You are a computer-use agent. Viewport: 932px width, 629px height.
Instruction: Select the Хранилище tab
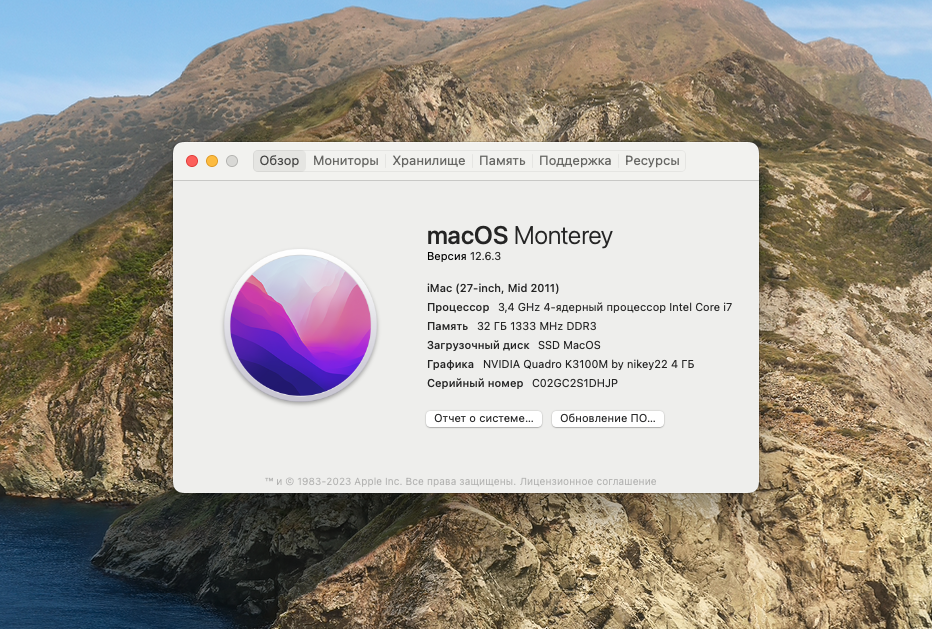click(429, 161)
